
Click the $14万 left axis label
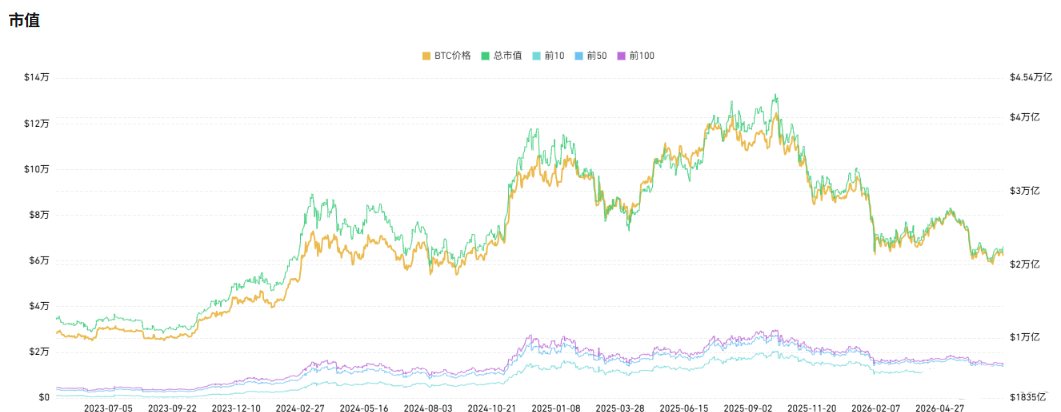point(37,78)
